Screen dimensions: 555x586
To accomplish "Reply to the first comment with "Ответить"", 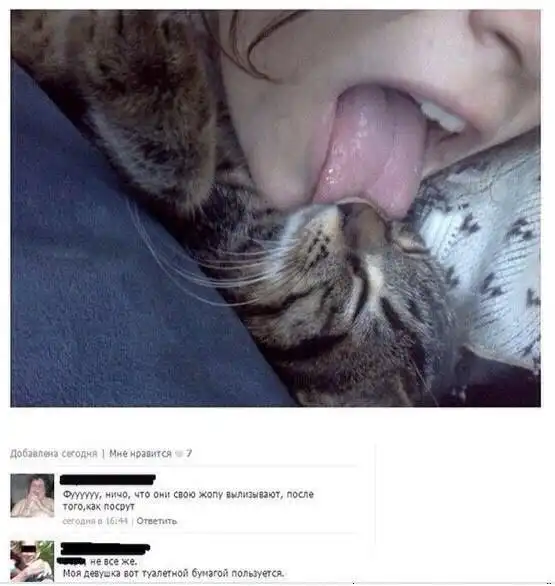I will (x=157, y=521).
